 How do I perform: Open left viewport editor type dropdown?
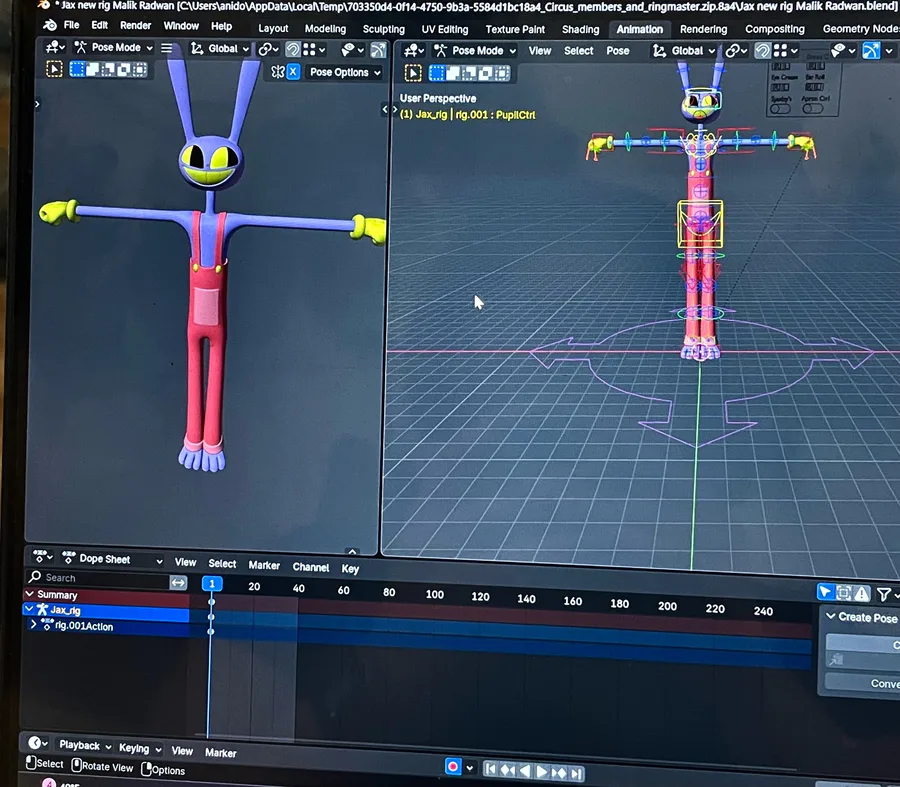(55, 47)
